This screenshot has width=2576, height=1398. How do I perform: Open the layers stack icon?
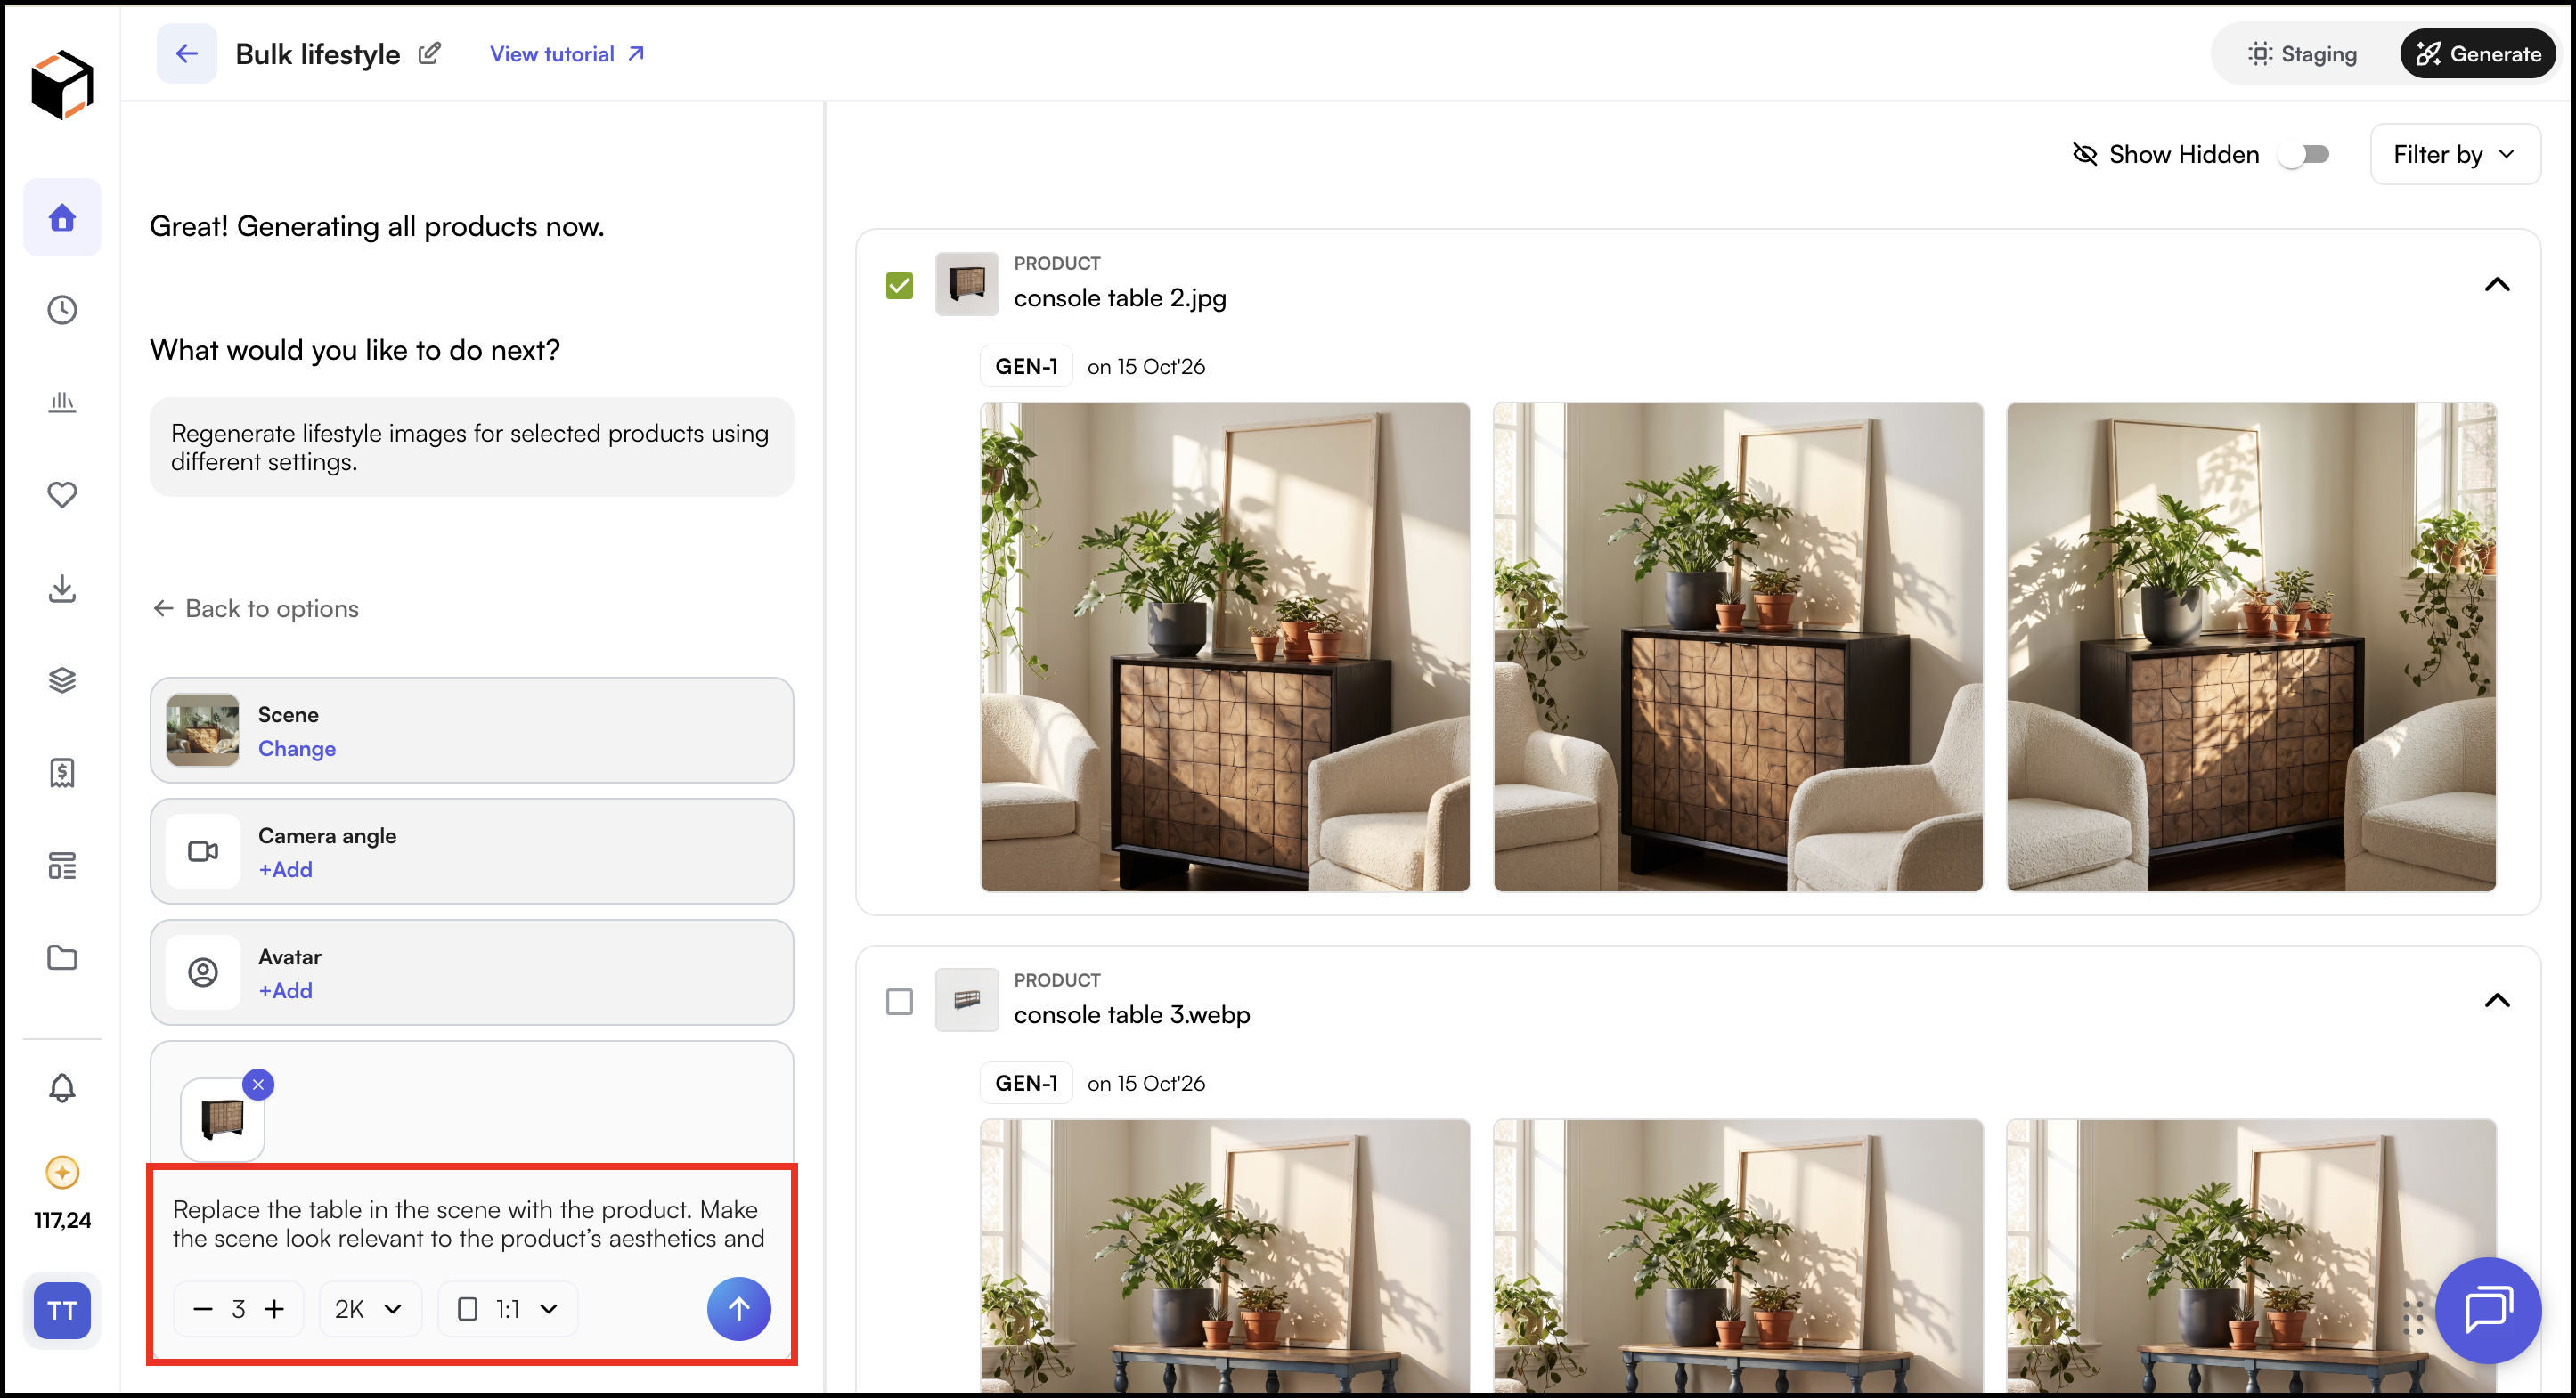tap(62, 680)
